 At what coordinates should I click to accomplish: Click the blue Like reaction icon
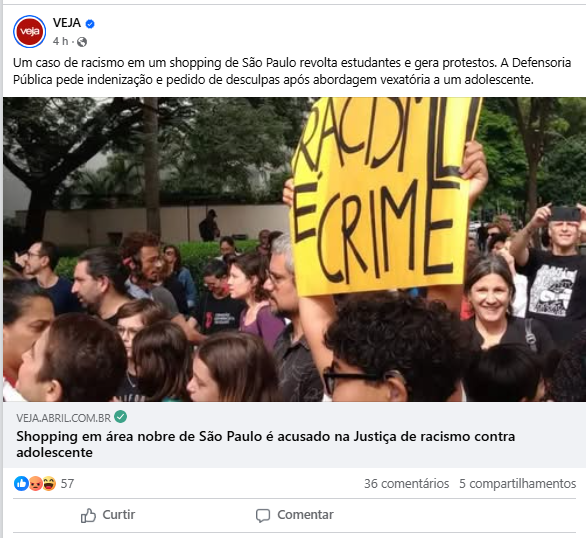pyautogui.click(x=21, y=483)
